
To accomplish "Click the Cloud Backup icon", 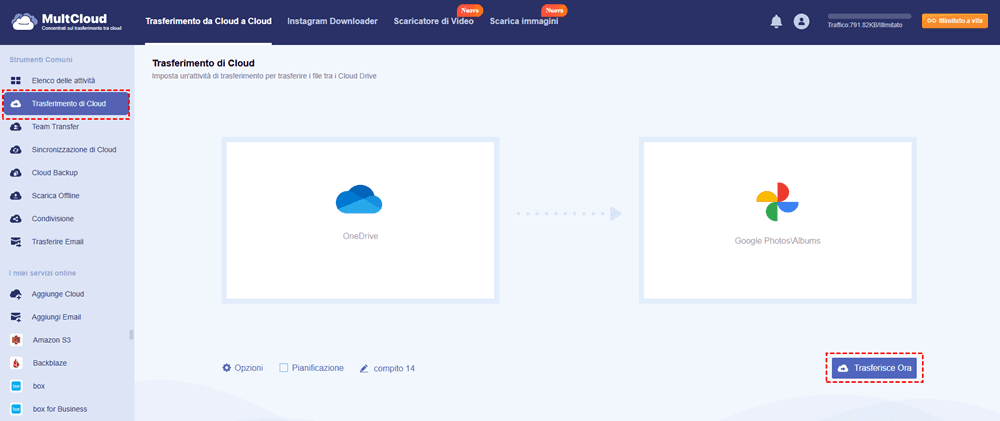I will pos(17,173).
